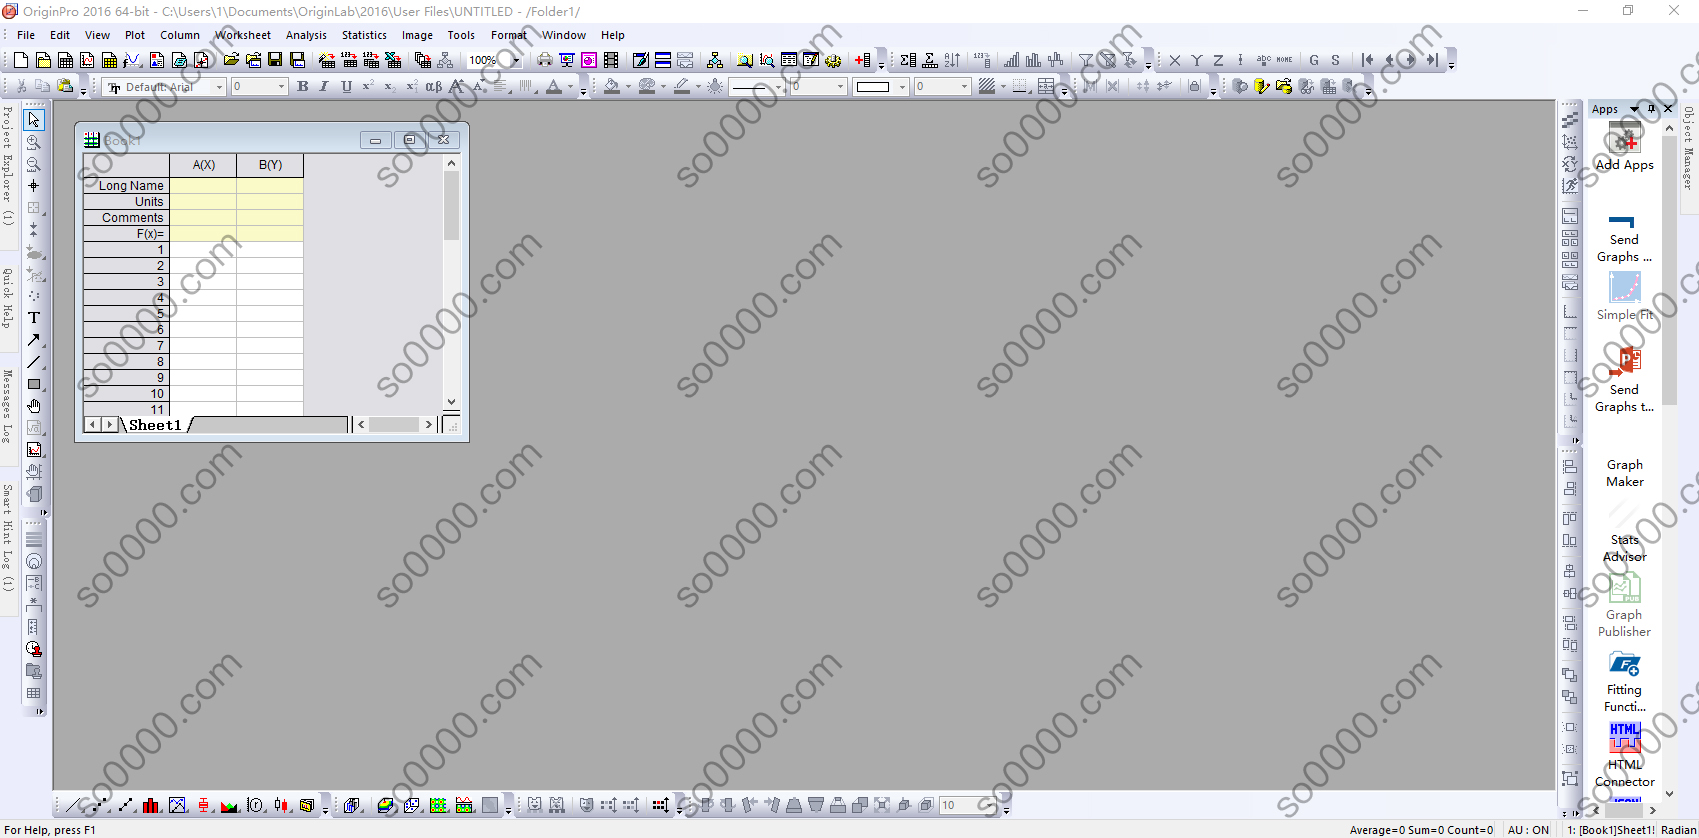
Task: Insert Greek symbols with the αβ icon
Action: (x=434, y=87)
